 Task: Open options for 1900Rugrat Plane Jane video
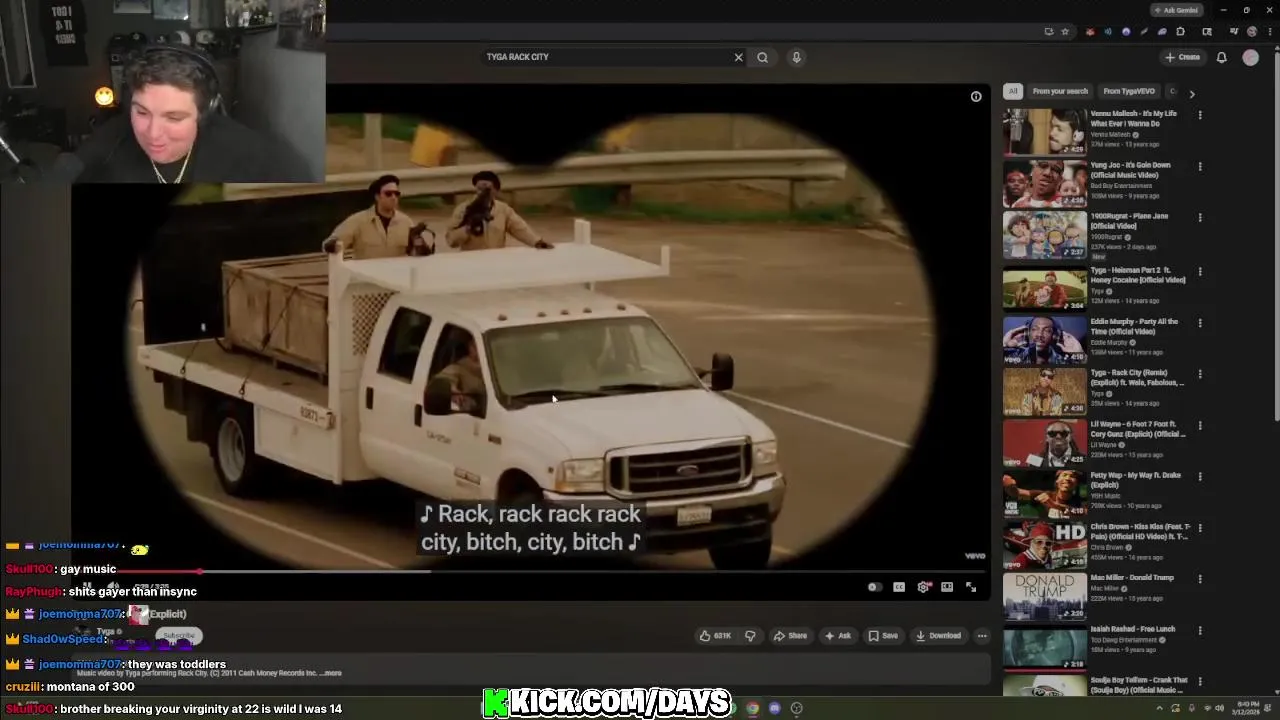click(1200, 218)
